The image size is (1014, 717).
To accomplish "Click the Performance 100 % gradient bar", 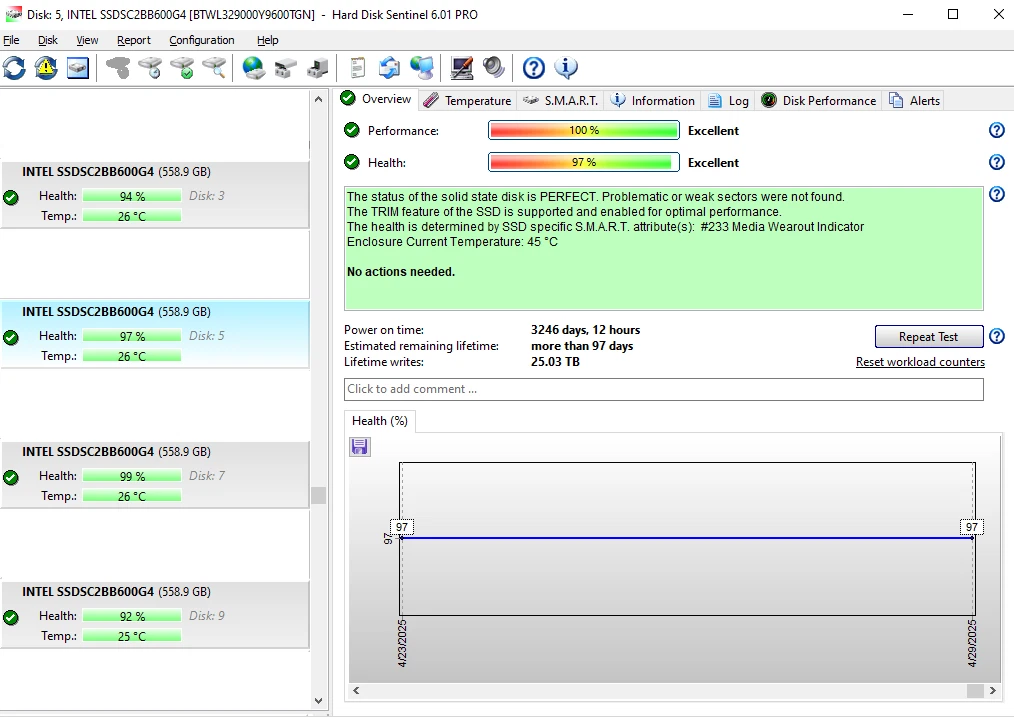I will coord(583,130).
